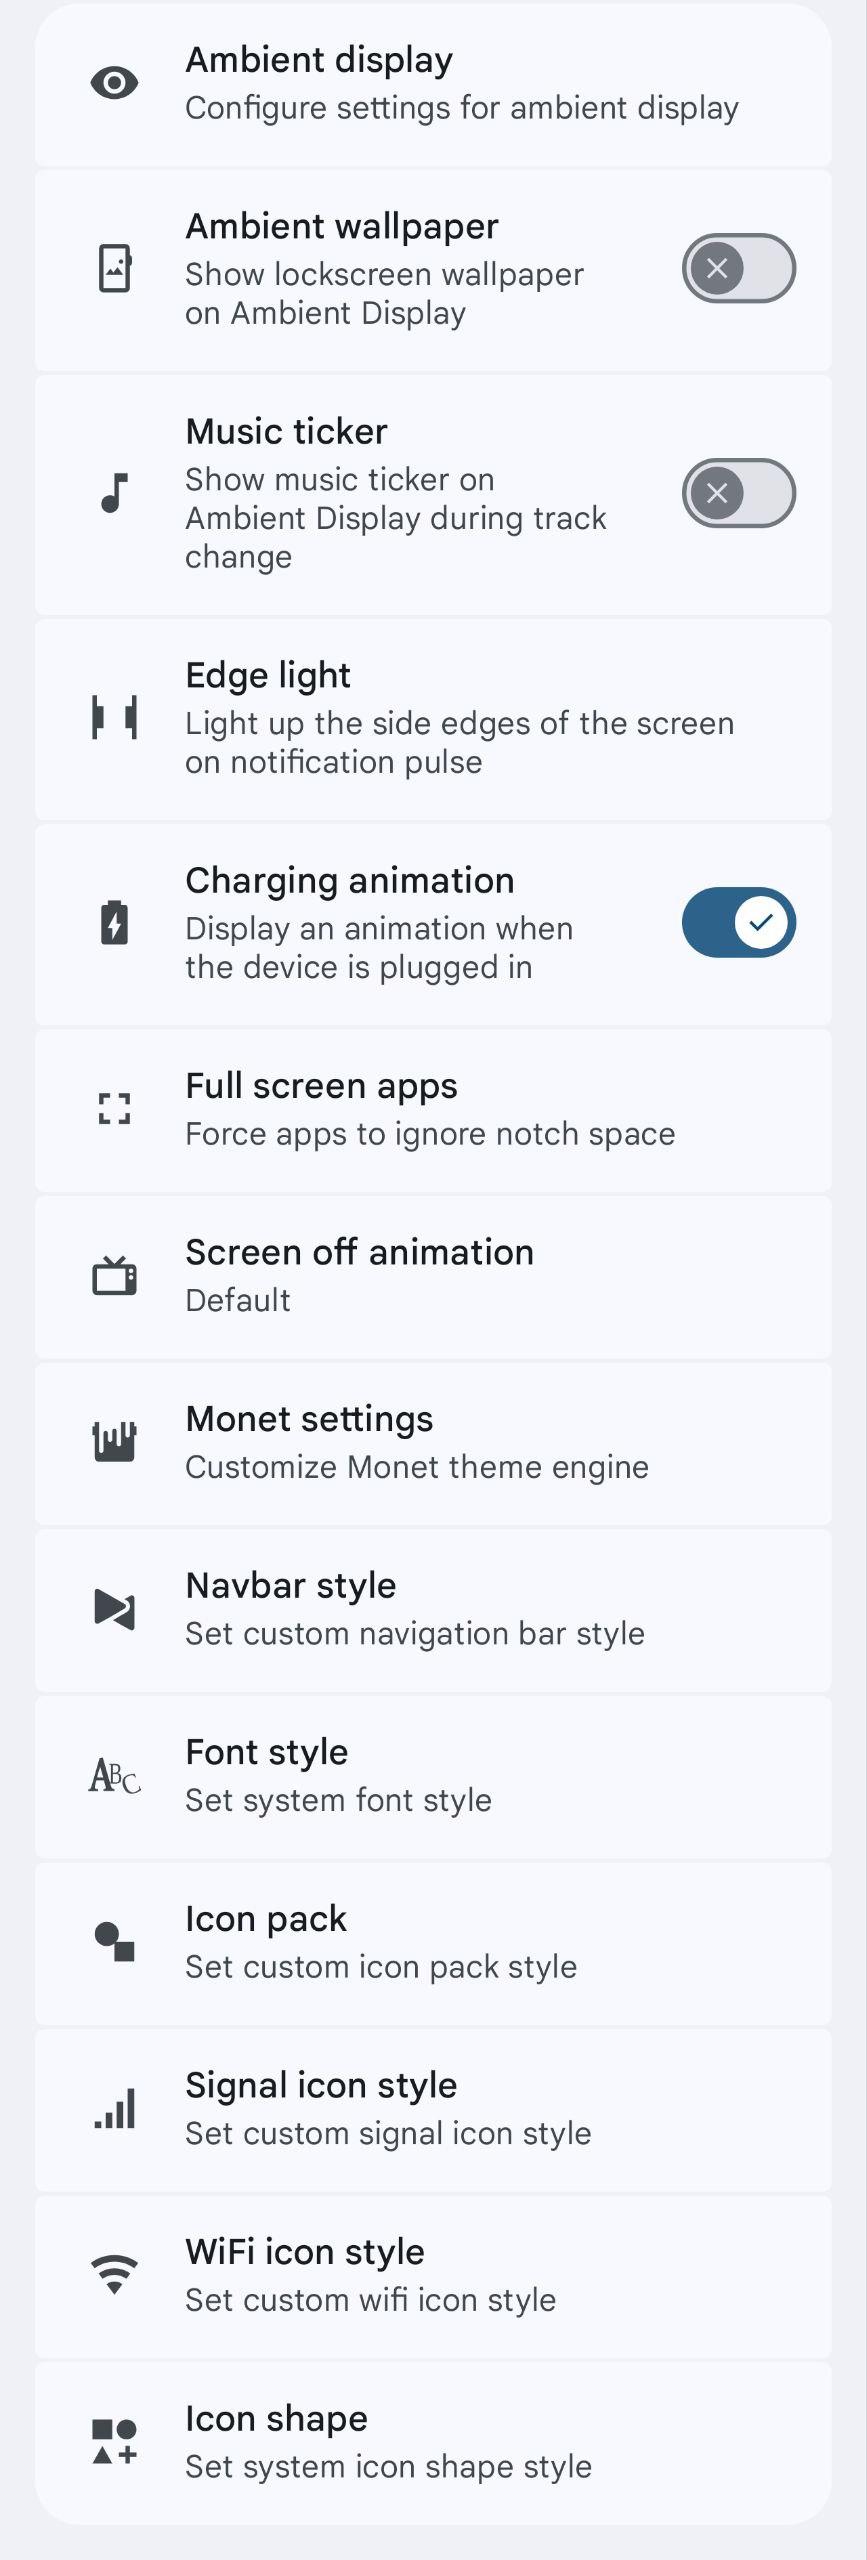The height and width of the screenshot is (2560, 867).
Task: Click the charging battery icon
Action: (x=115, y=922)
